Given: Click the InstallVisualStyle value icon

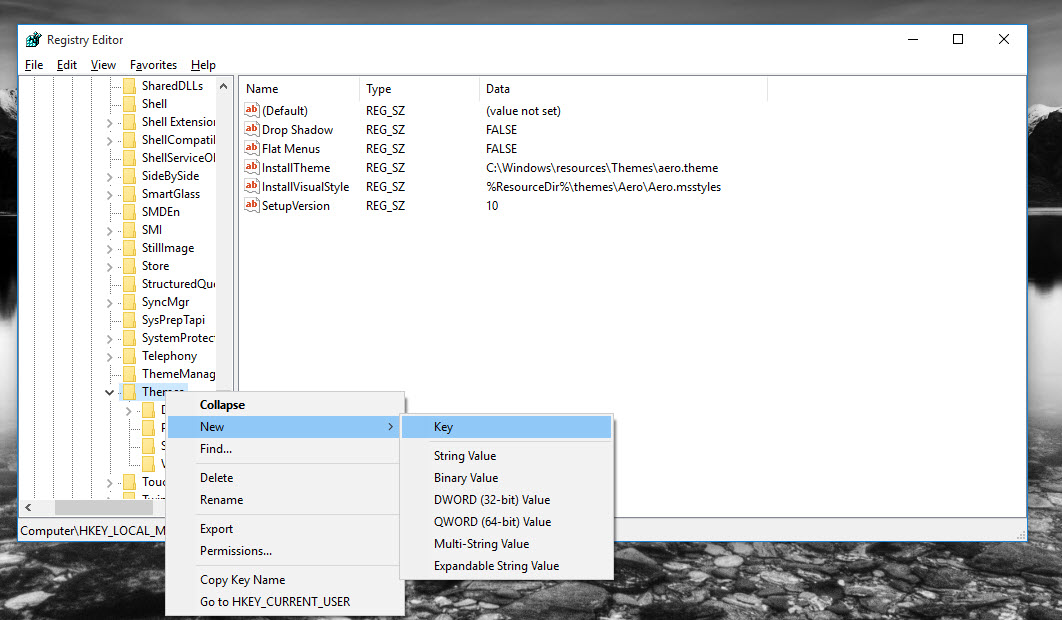Looking at the screenshot, I should click(x=252, y=187).
